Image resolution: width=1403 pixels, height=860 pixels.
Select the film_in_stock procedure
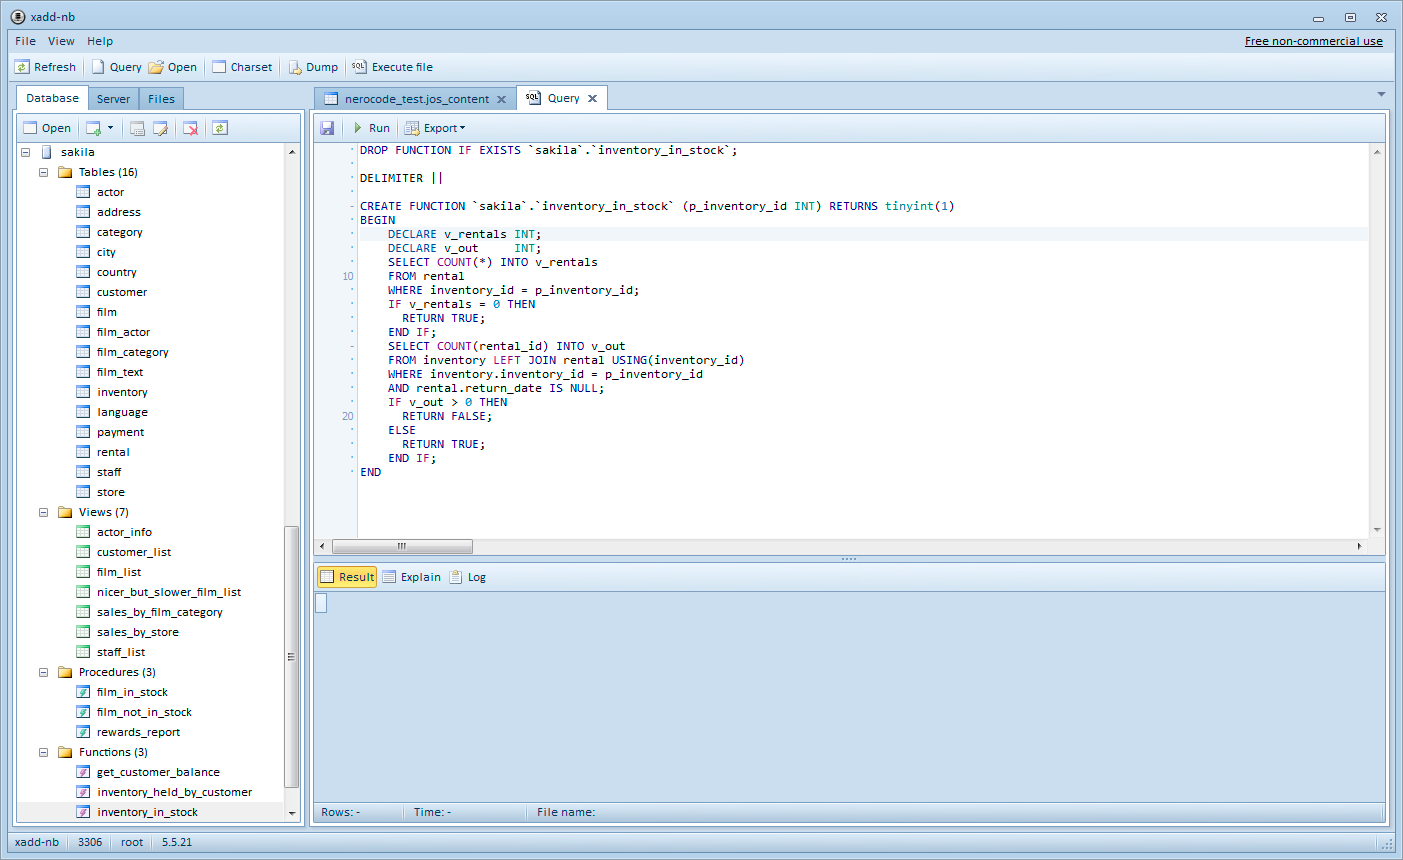point(132,692)
